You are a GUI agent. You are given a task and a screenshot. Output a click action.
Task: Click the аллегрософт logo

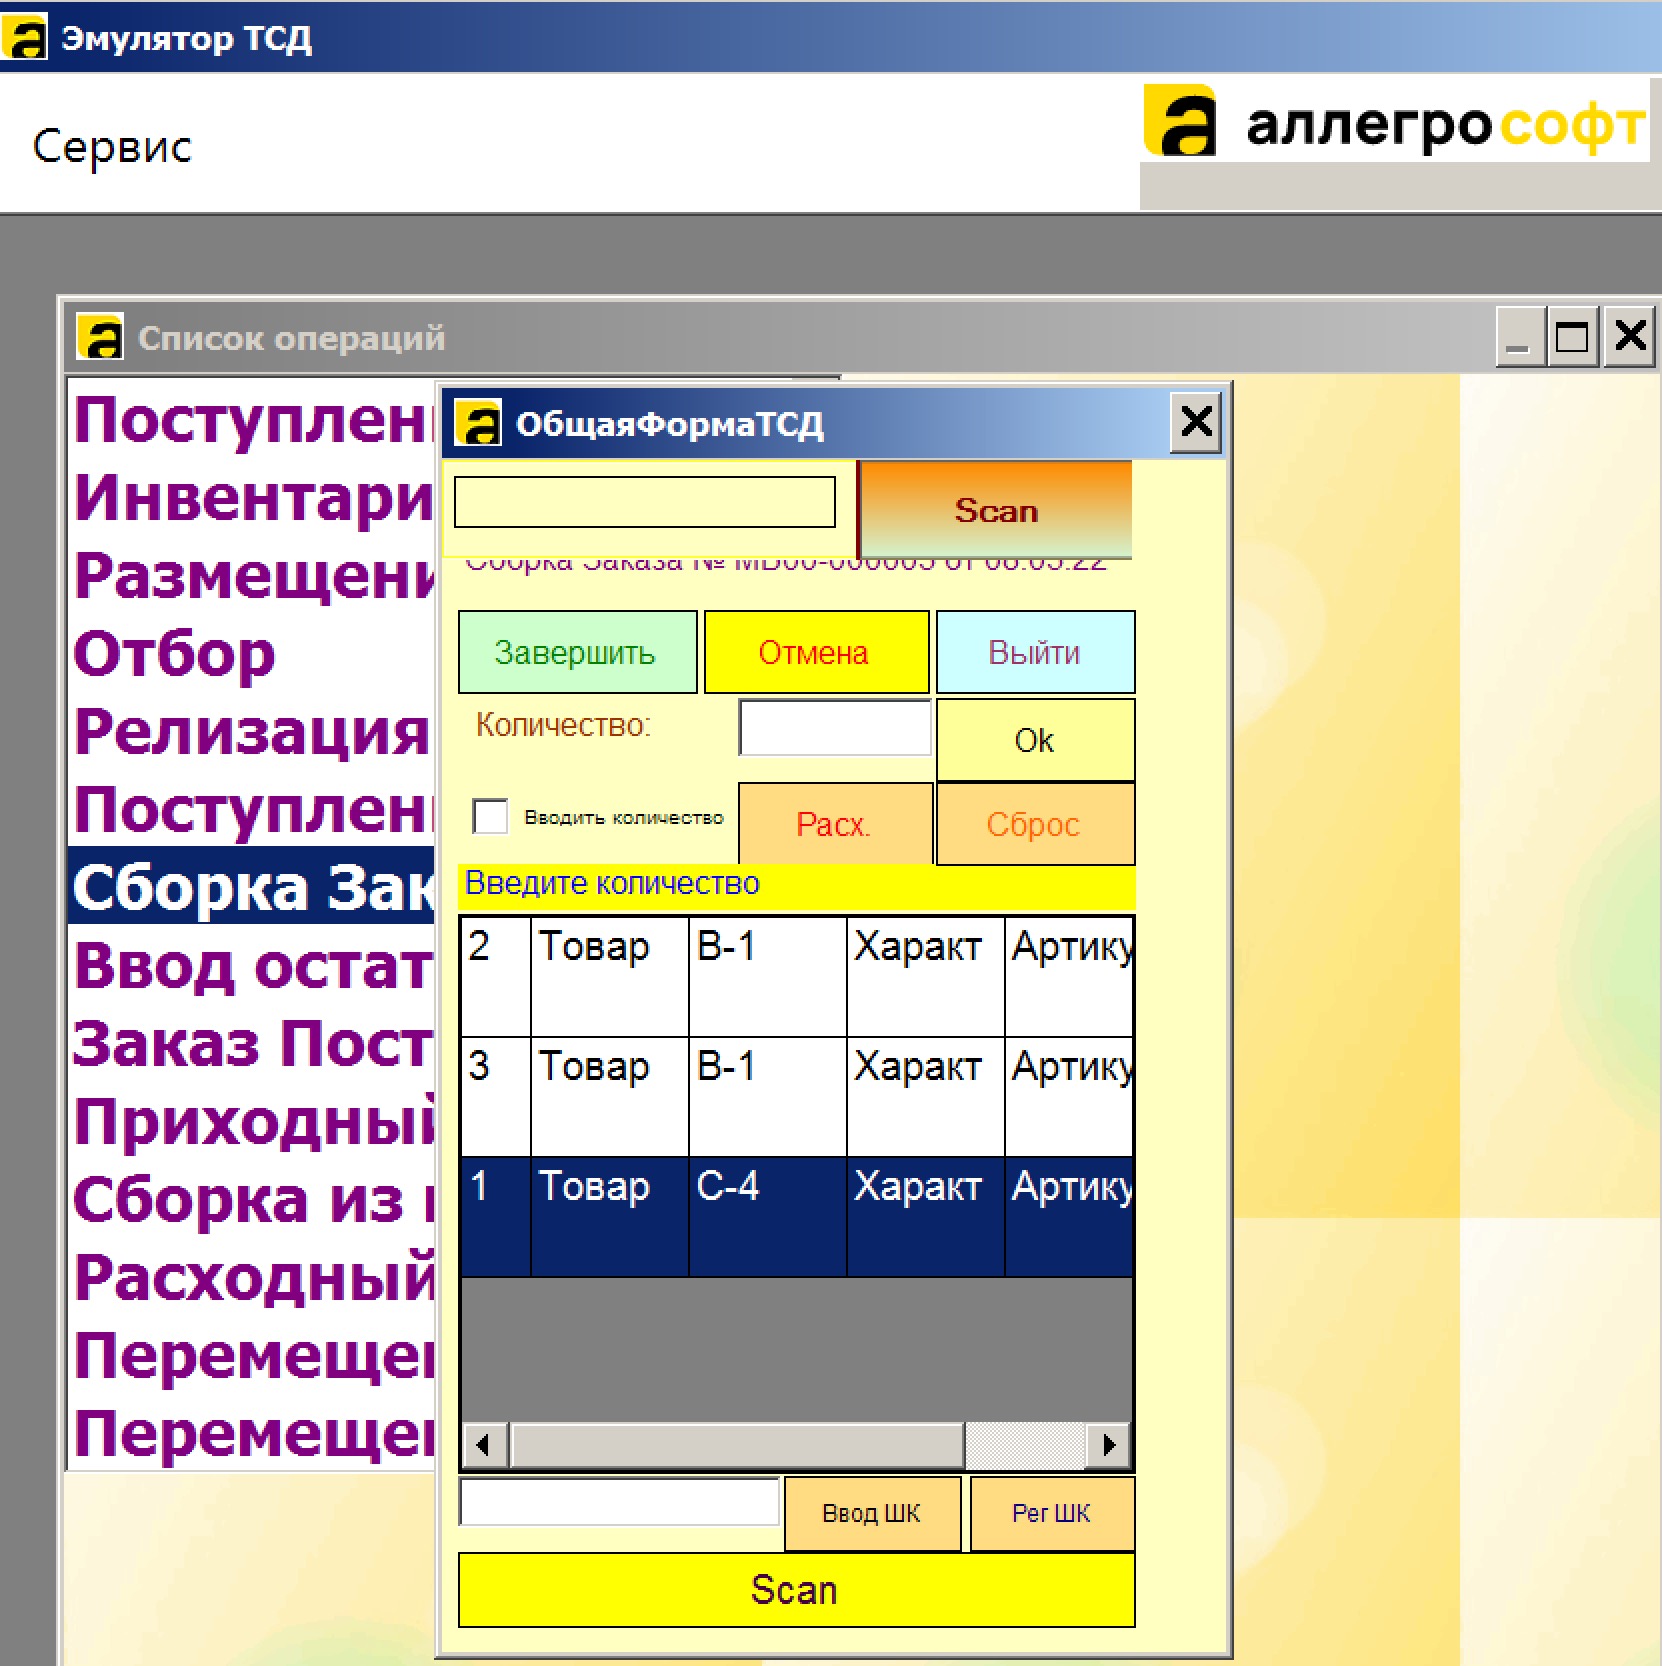(1395, 122)
